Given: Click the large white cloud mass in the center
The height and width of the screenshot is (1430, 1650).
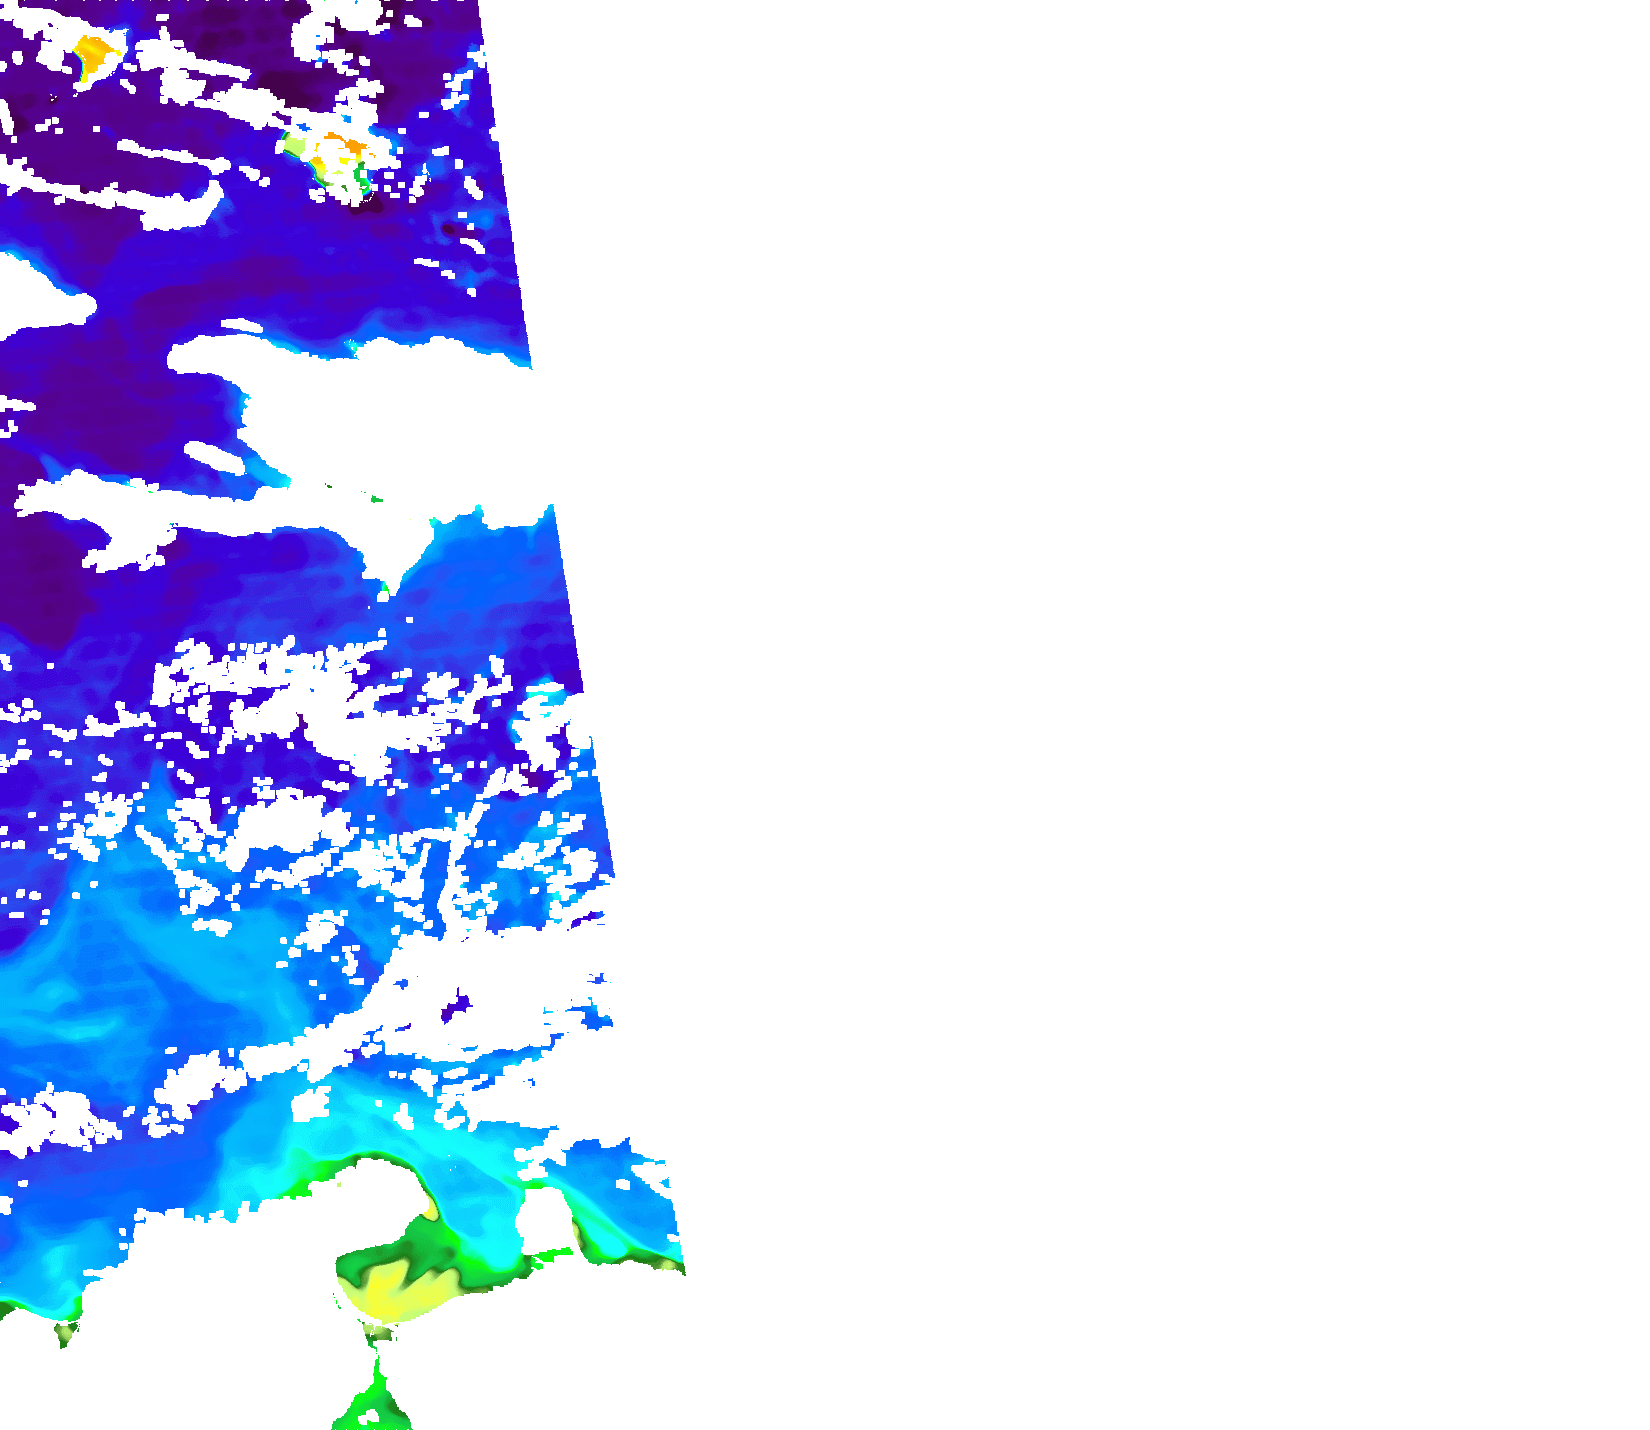Looking at the screenshot, I should pyautogui.click(x=400, y=420).
